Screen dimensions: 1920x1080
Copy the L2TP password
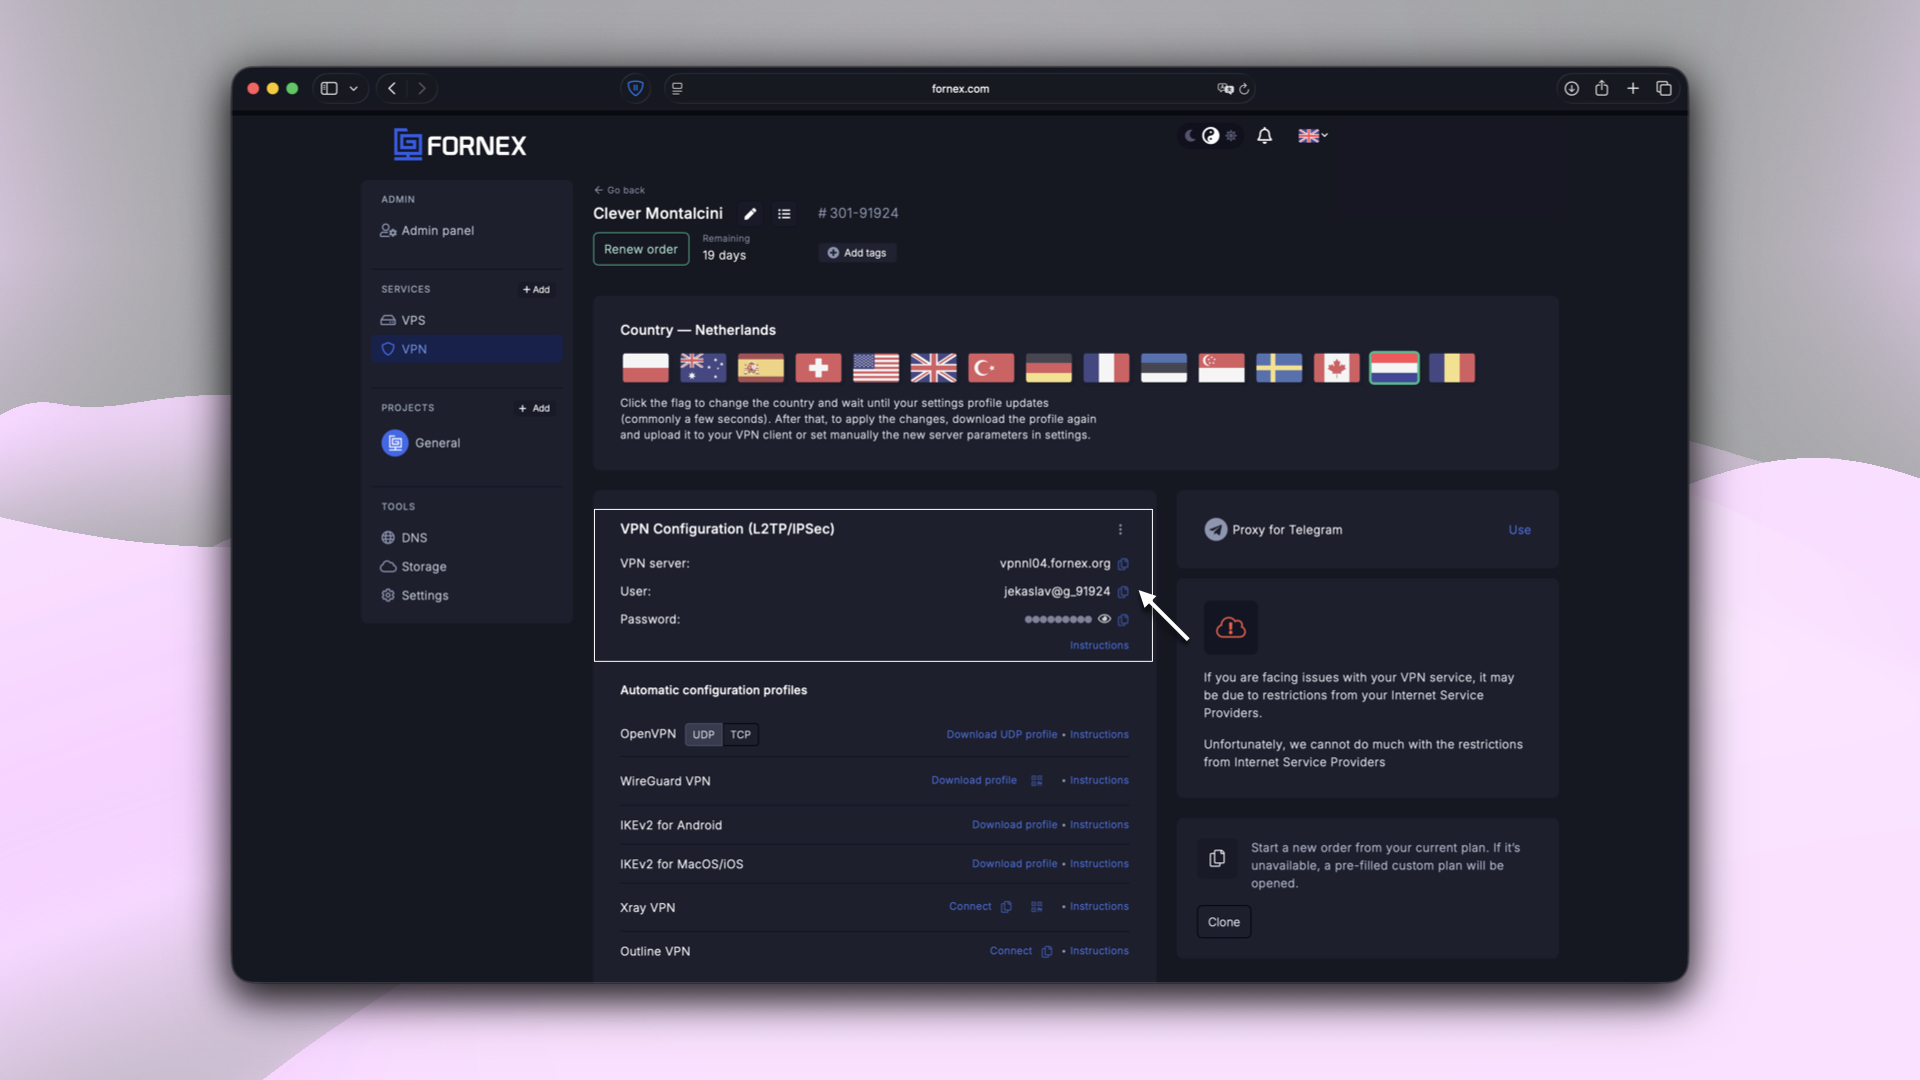(1124, 620)
